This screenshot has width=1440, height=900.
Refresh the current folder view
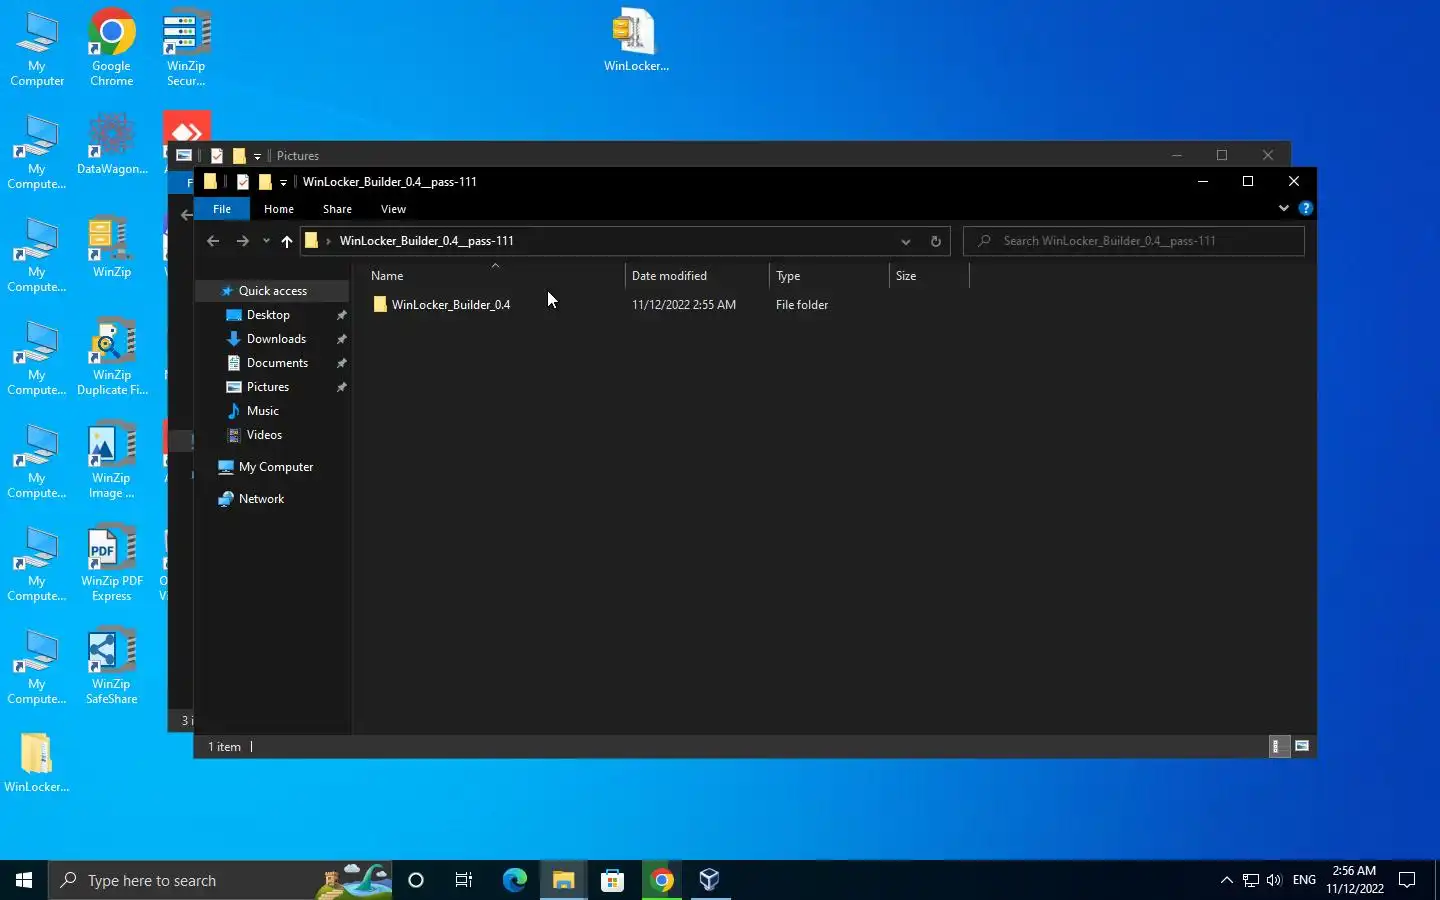pyautogui.click(x=935, y=241)
